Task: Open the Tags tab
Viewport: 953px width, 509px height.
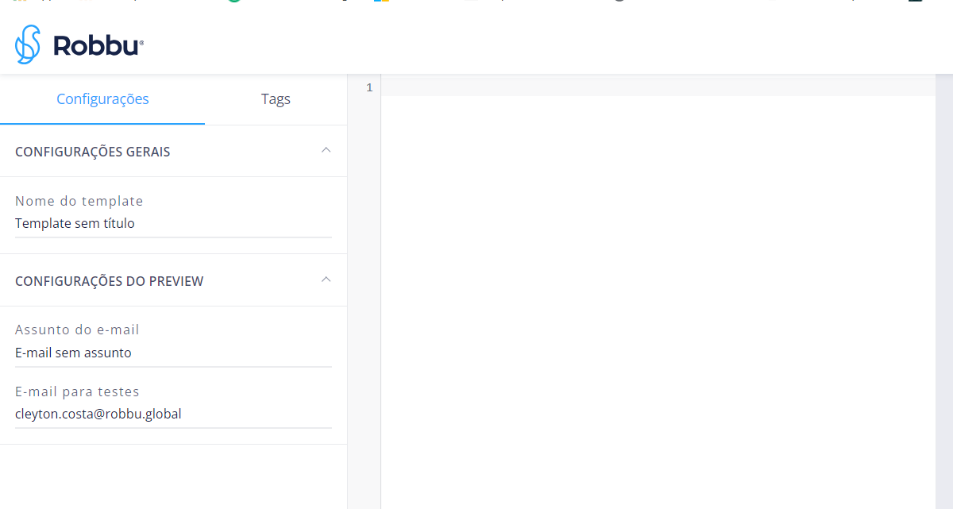Action: [x=276, y=99]
